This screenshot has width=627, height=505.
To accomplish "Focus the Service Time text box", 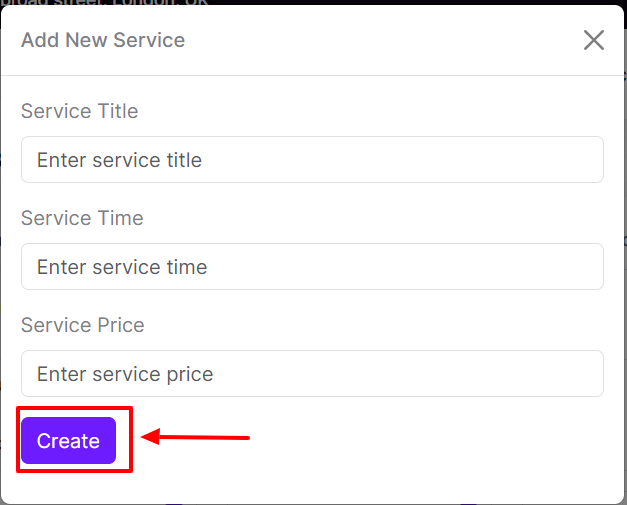I will (x=312, y=267).
